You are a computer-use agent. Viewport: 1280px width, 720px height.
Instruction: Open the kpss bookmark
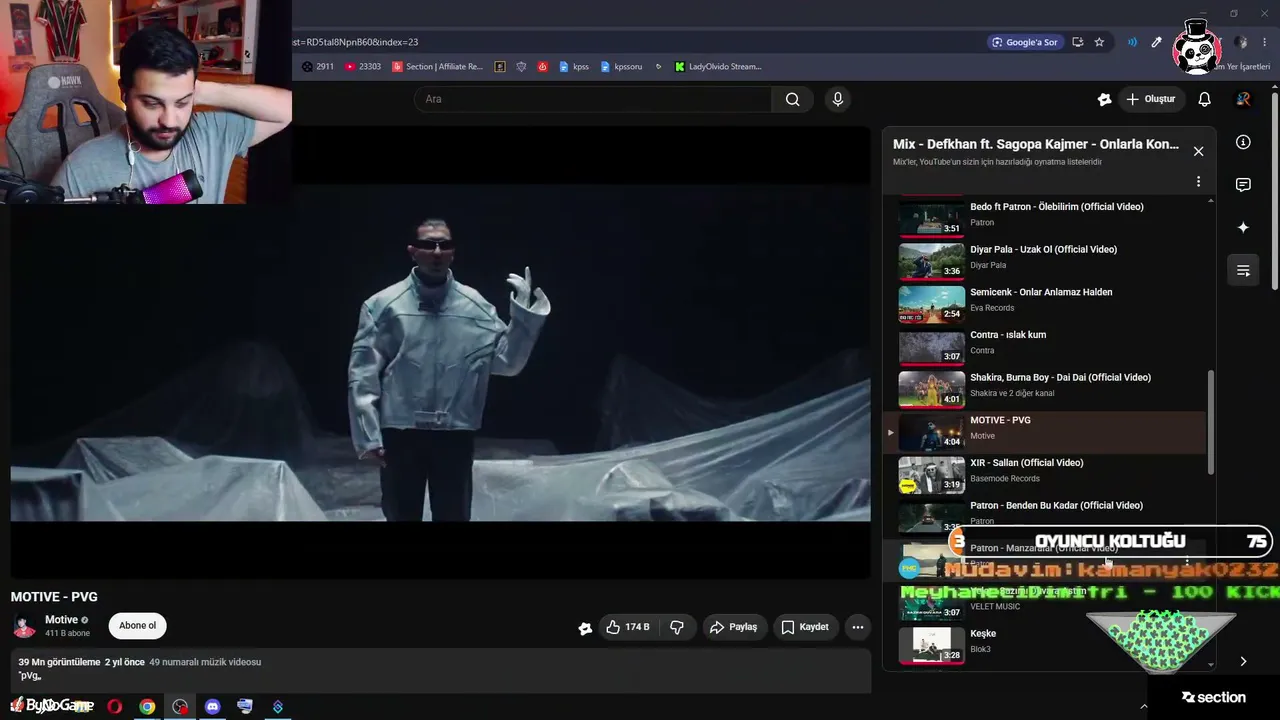[574, 67]
